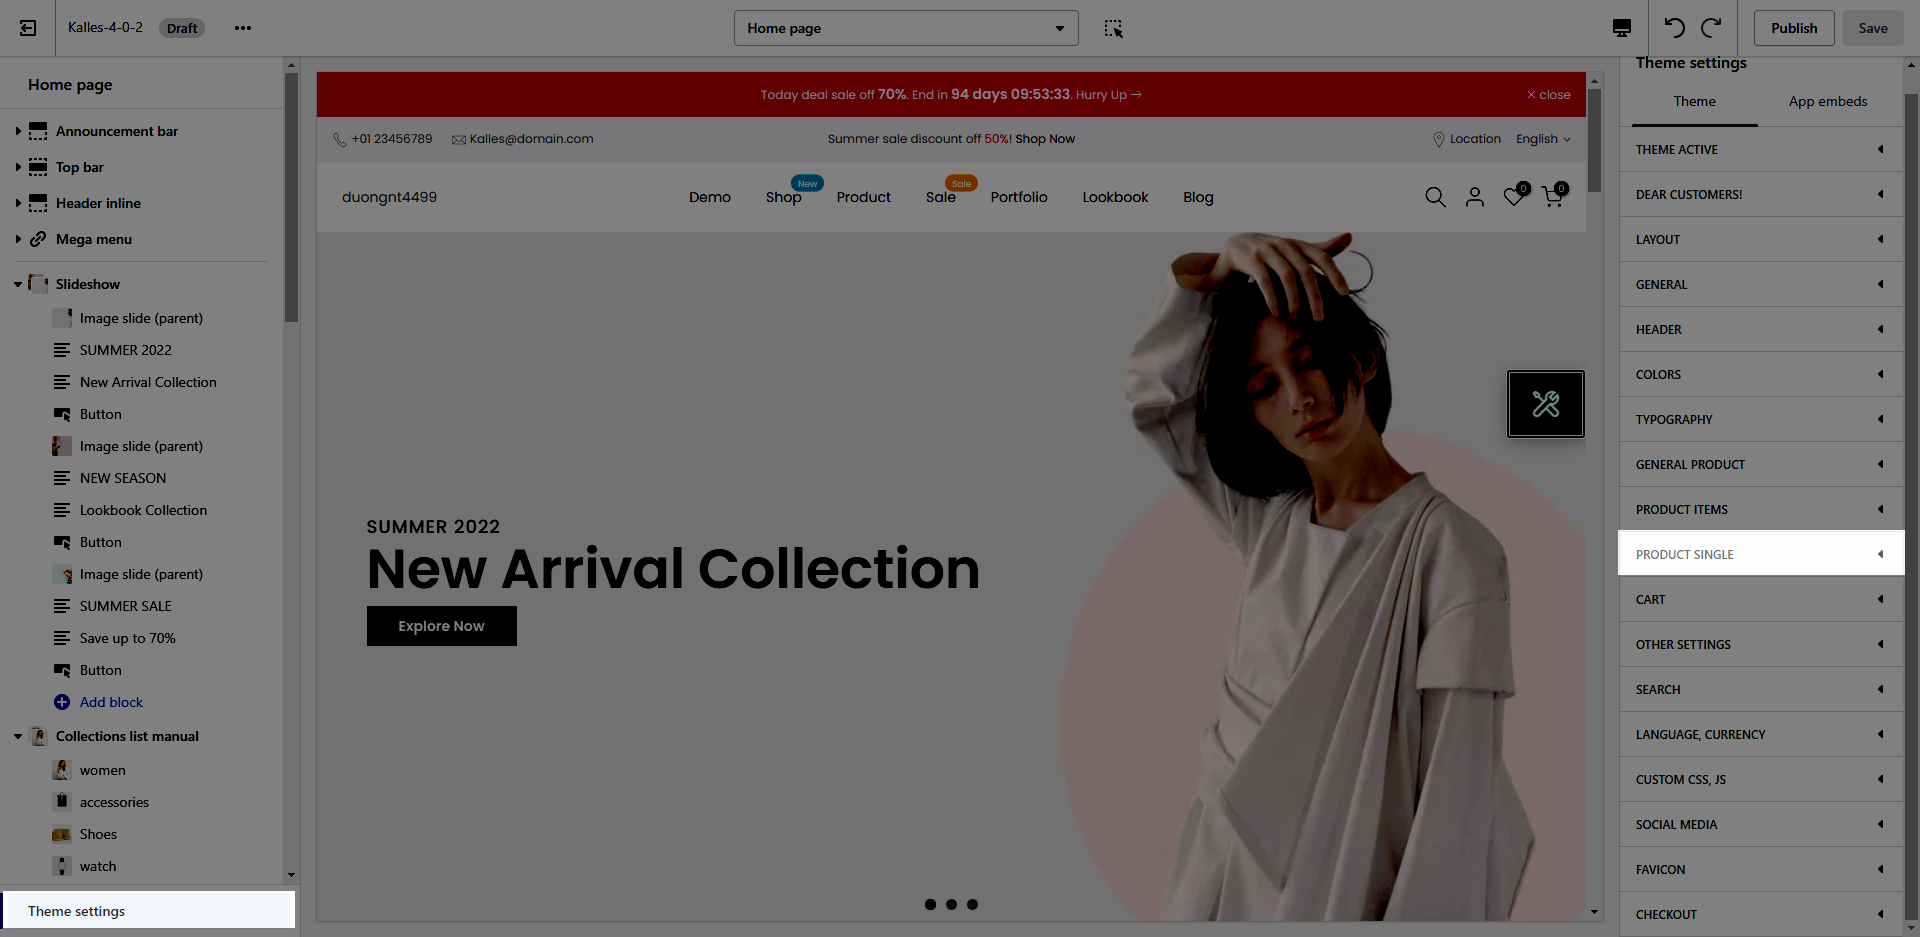Expand the CART settings group
This screenshot has width=1920, height=937.
click(1761, 599)
